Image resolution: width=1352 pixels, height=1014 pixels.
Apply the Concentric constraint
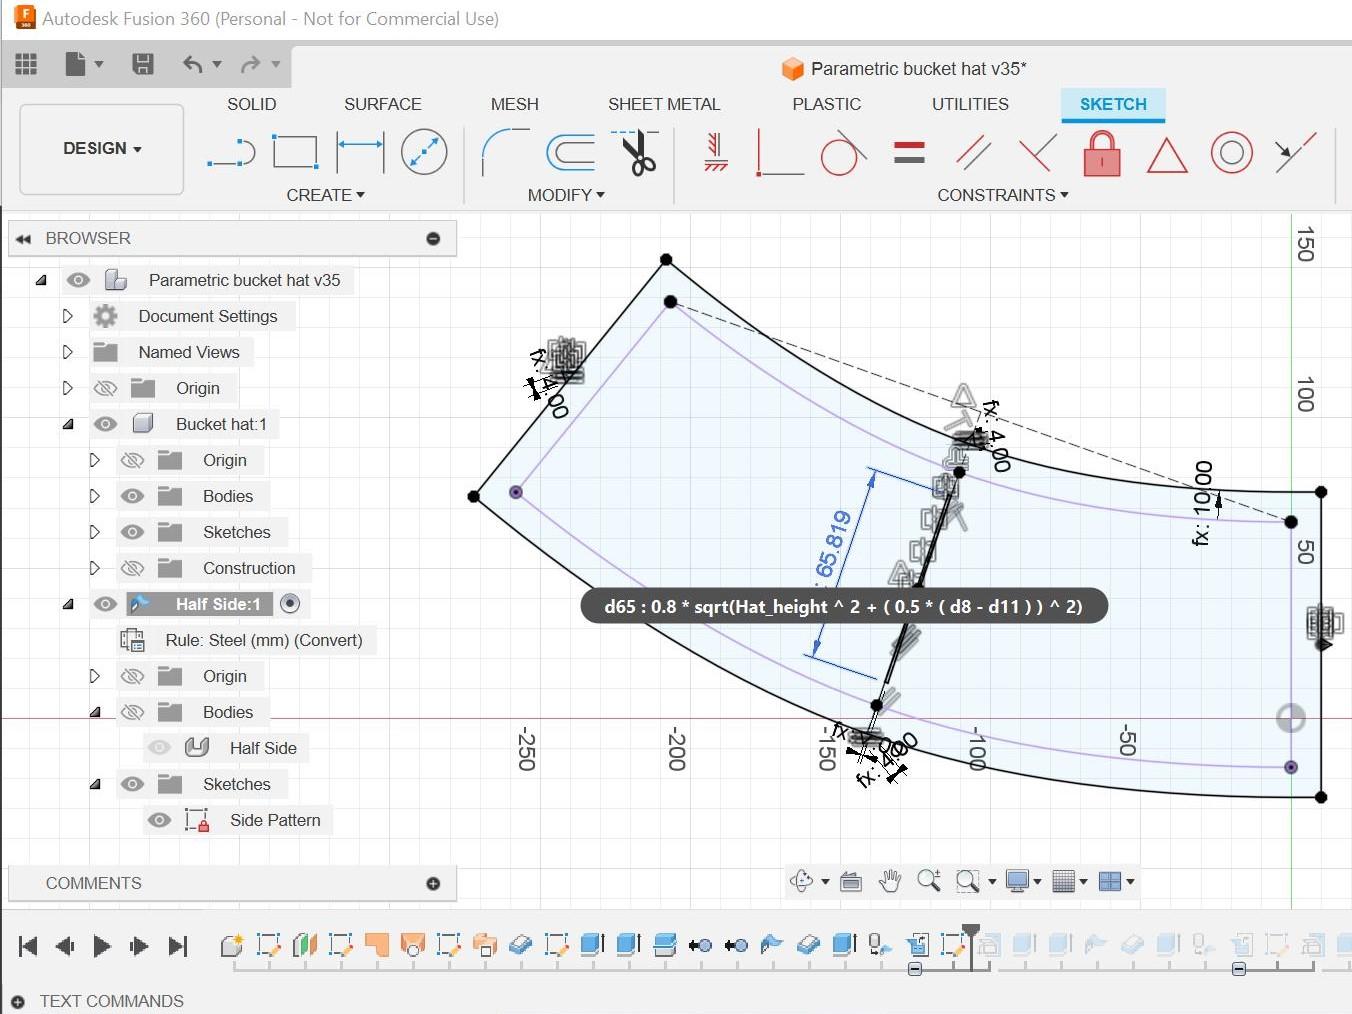pyautogui.click(x=1232, y=153)
